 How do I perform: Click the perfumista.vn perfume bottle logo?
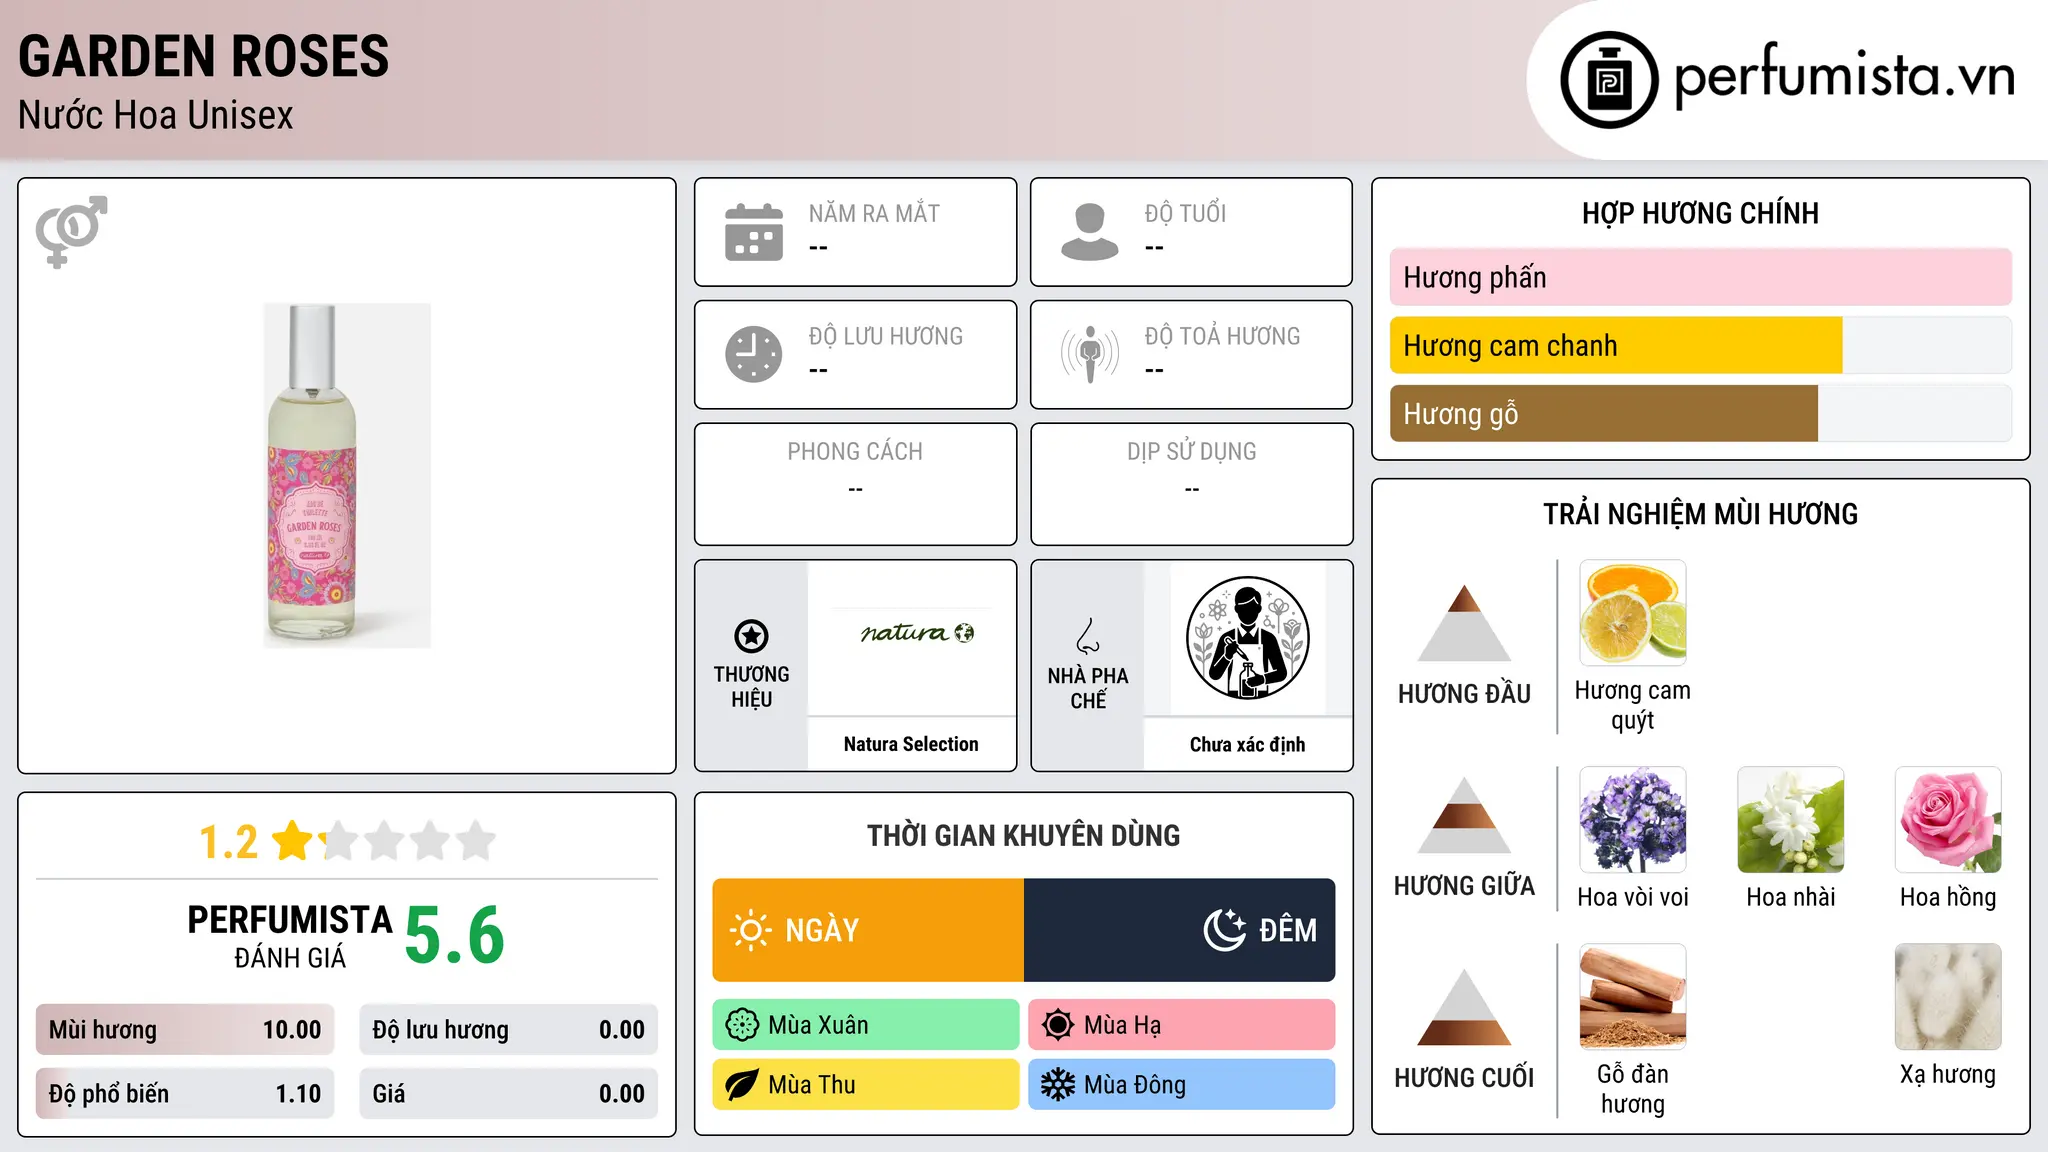pos(1609,80)
